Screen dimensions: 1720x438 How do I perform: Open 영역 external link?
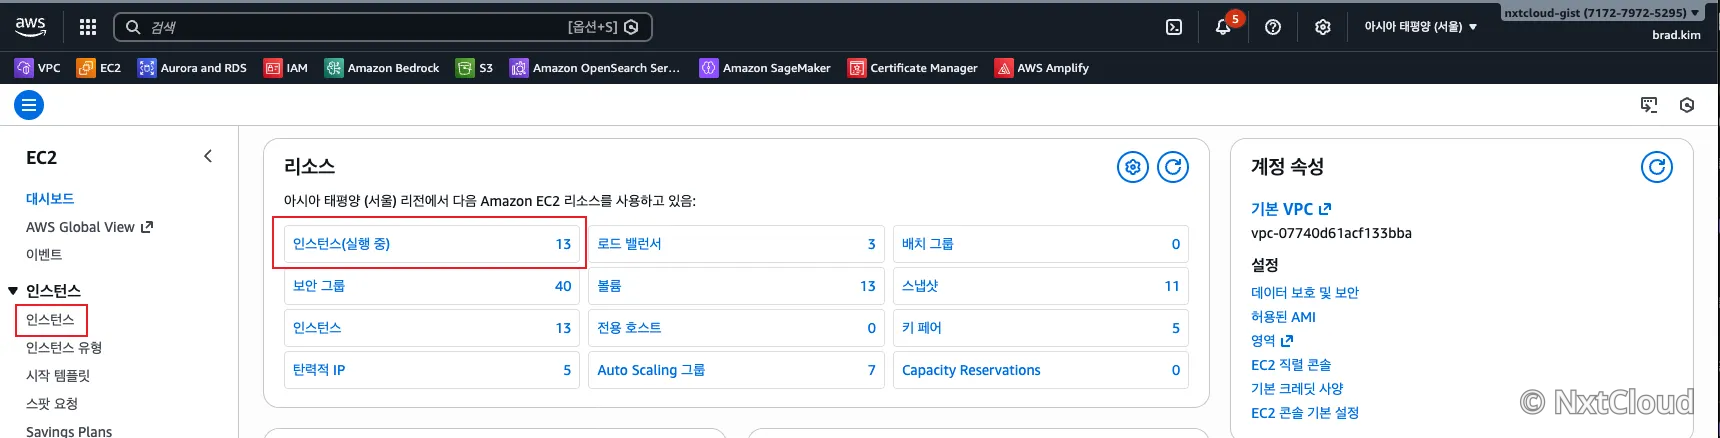(x=1272, y=341)
